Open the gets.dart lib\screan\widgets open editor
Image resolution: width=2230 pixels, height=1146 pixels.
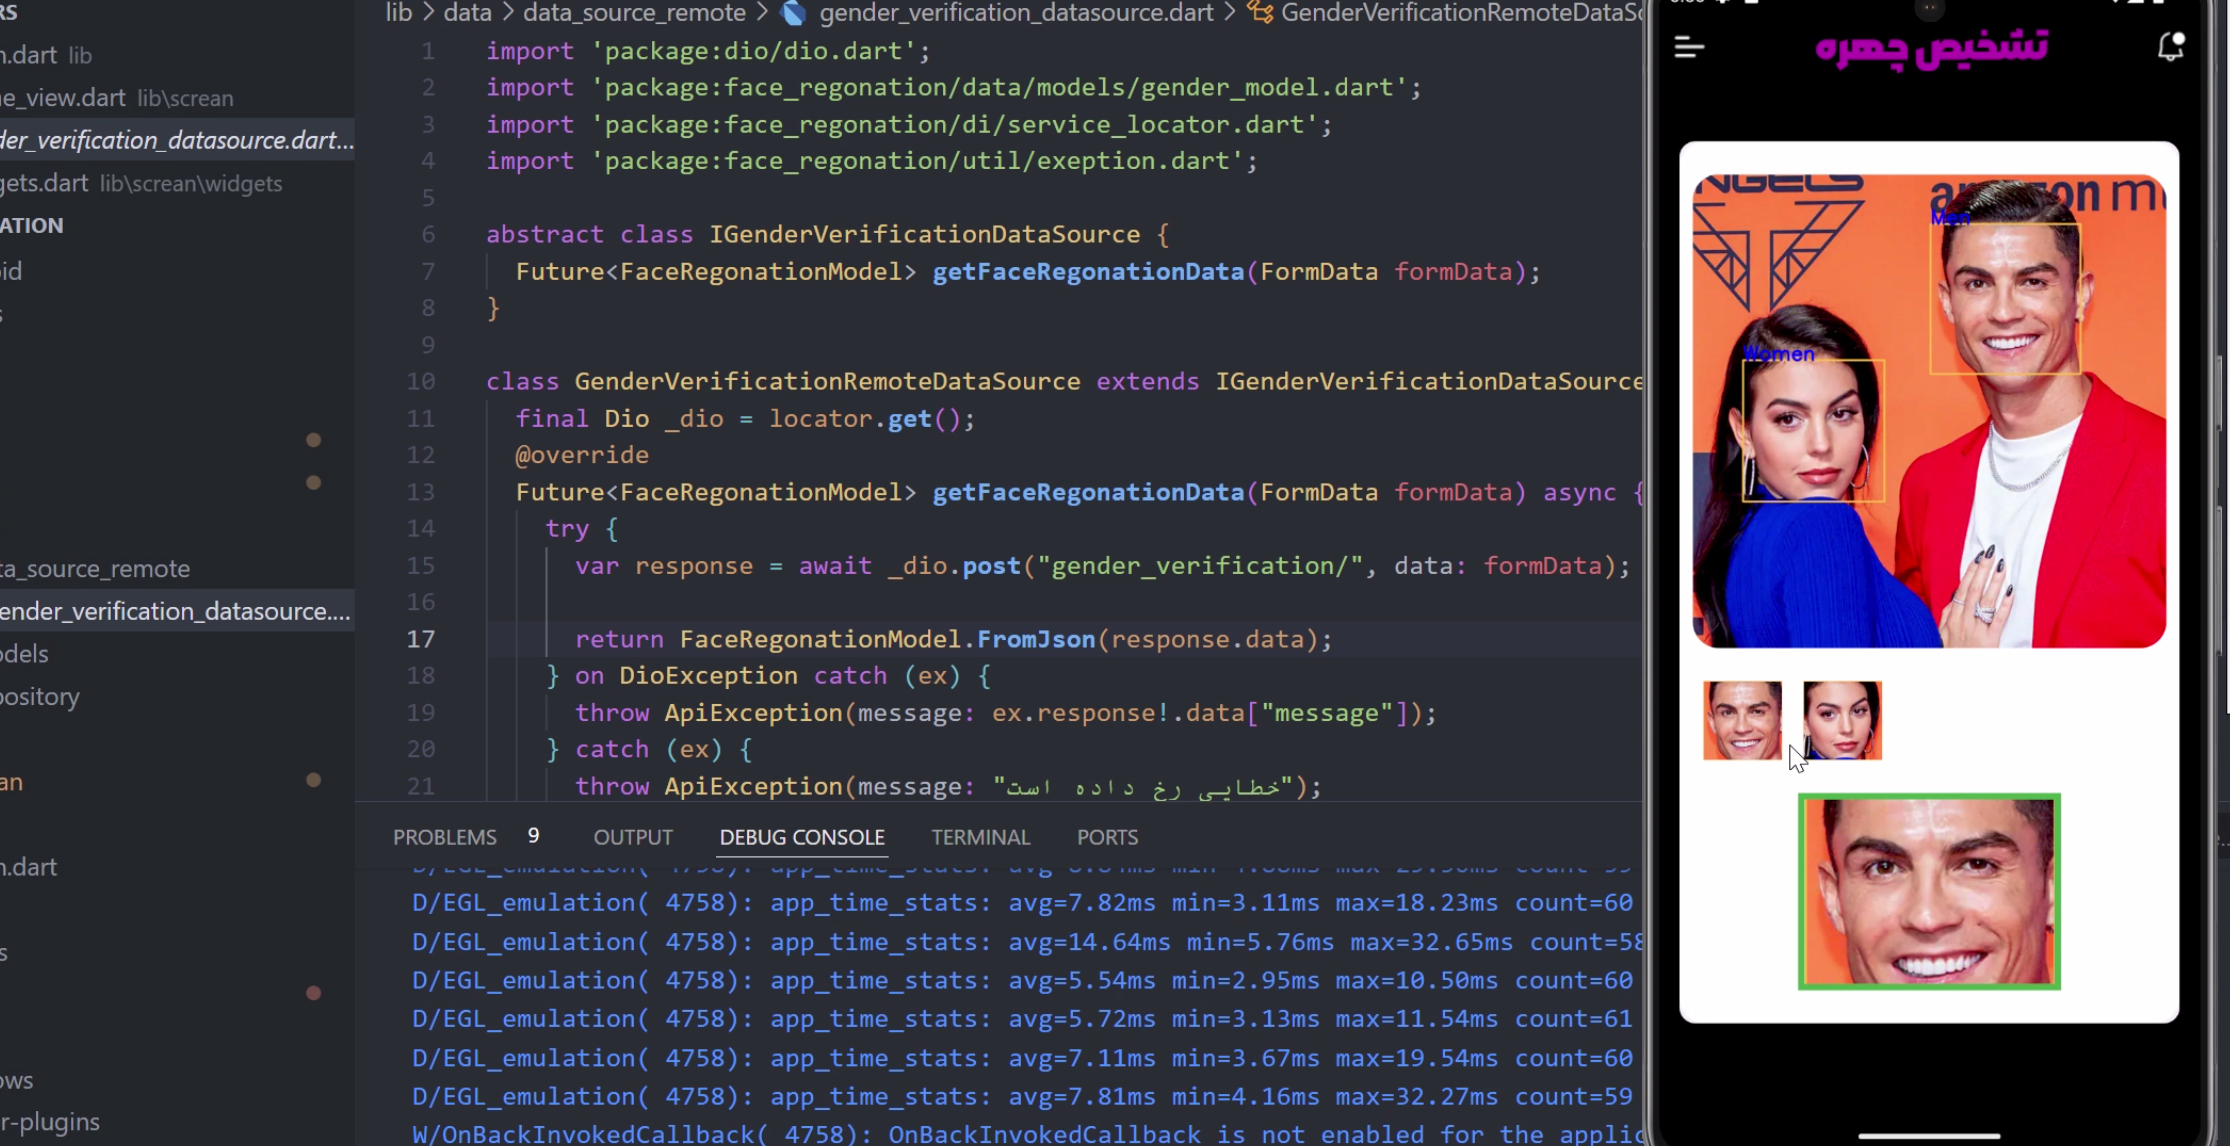point(141,183)
